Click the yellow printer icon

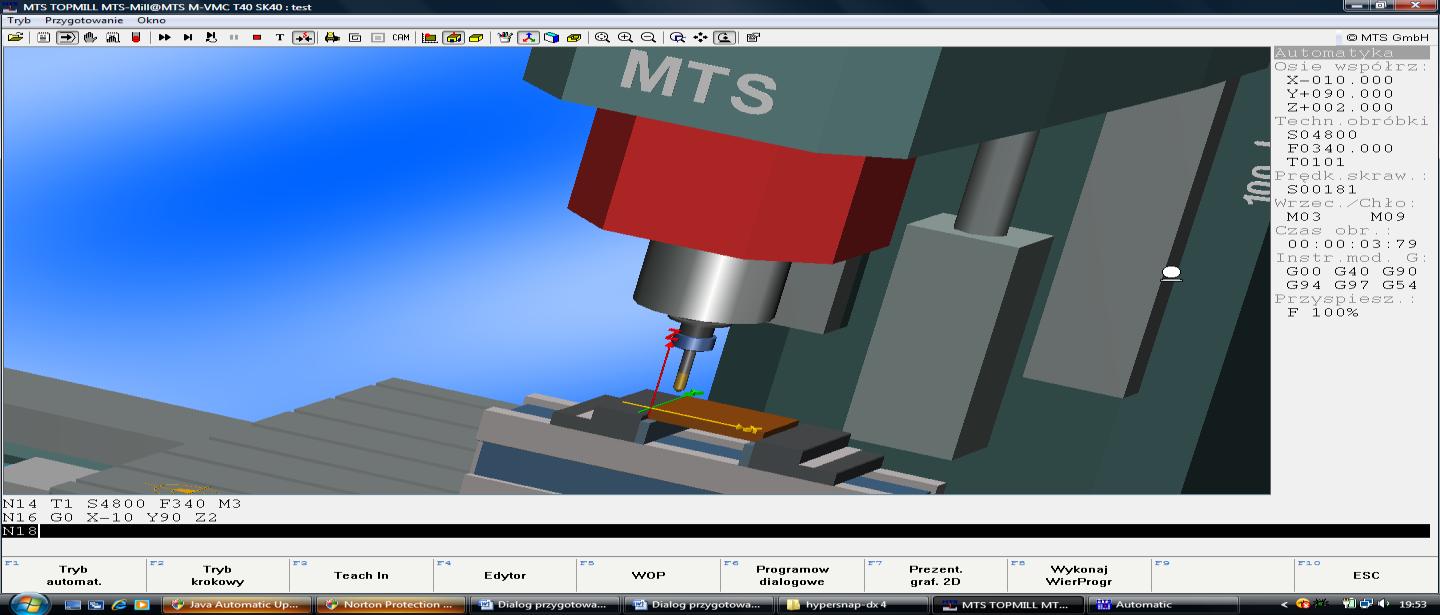332,37
